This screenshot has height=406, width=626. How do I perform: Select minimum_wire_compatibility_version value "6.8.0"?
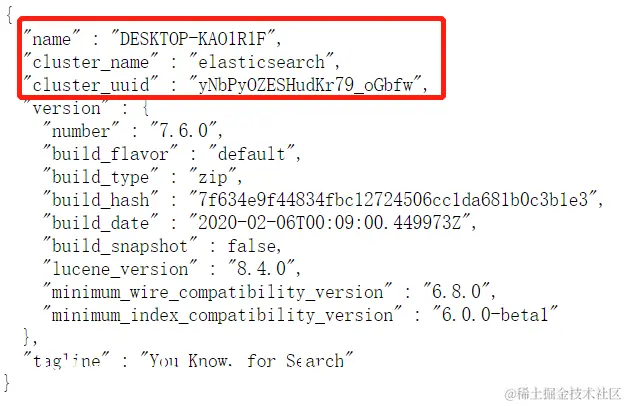pos(457,291)
